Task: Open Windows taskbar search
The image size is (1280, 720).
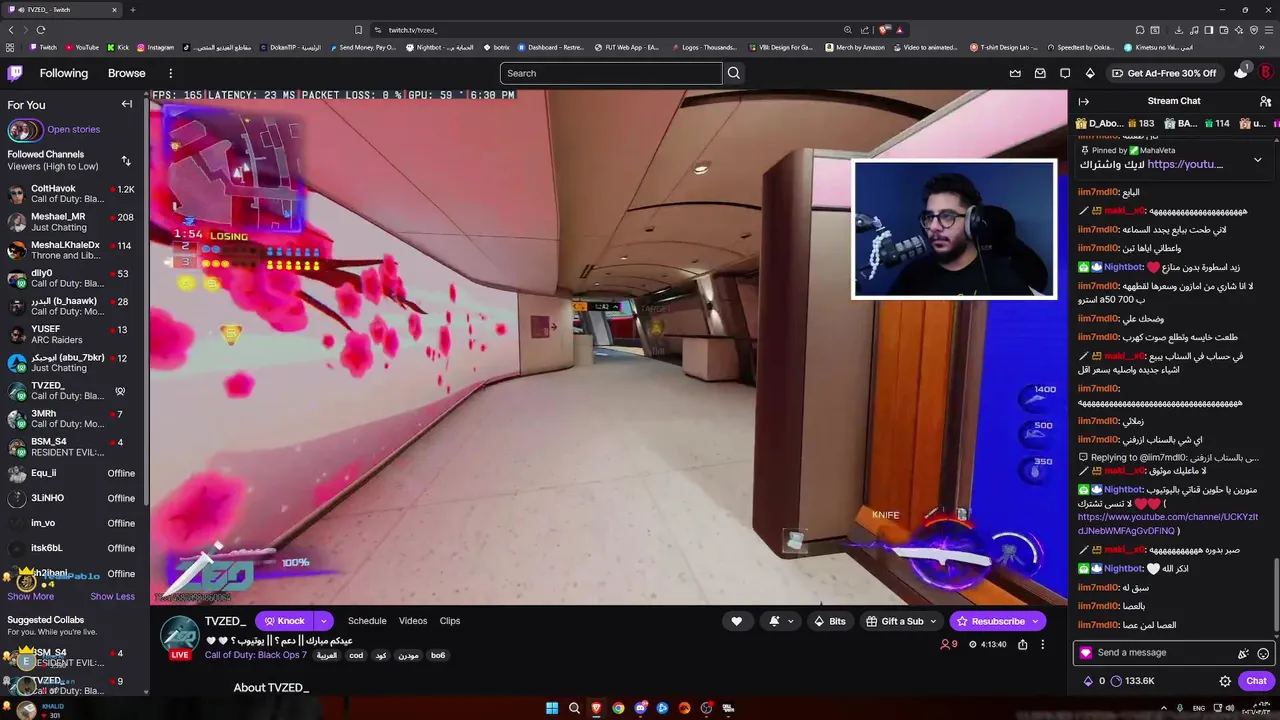Action: click(x=574, y=708)
